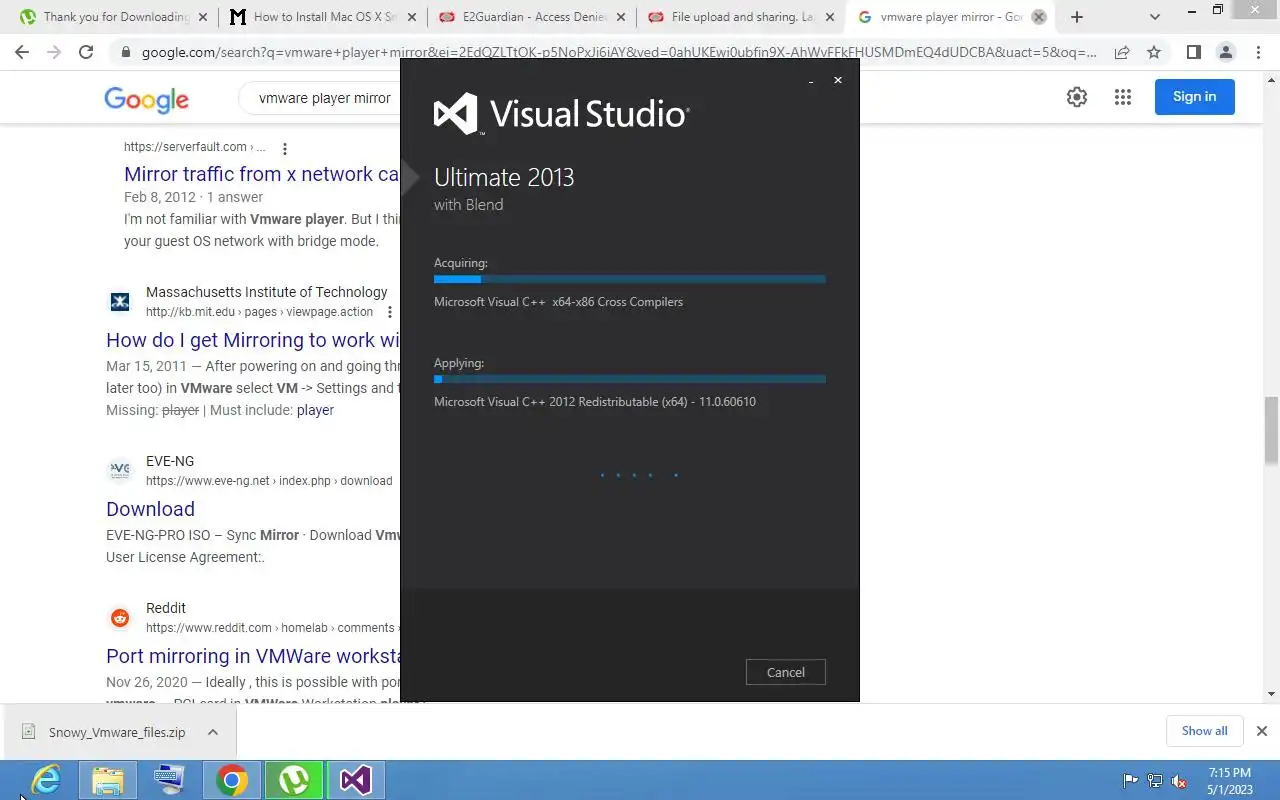This screenshot has width=1280, height=800.
Task: Open Port mirroring in VMWare result
Action: pyautogui.click(x=253, y=656)
